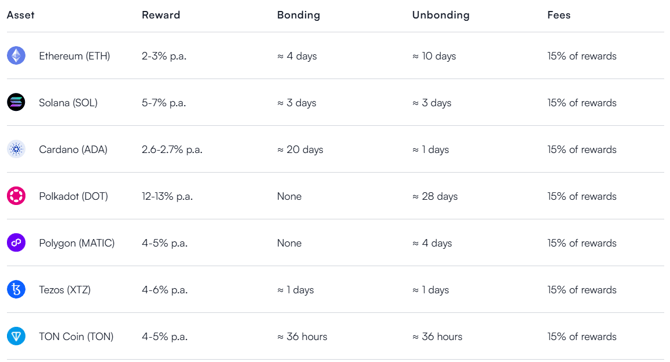Select the Polkadot (DOT) asset name

[x=73, y=196]
